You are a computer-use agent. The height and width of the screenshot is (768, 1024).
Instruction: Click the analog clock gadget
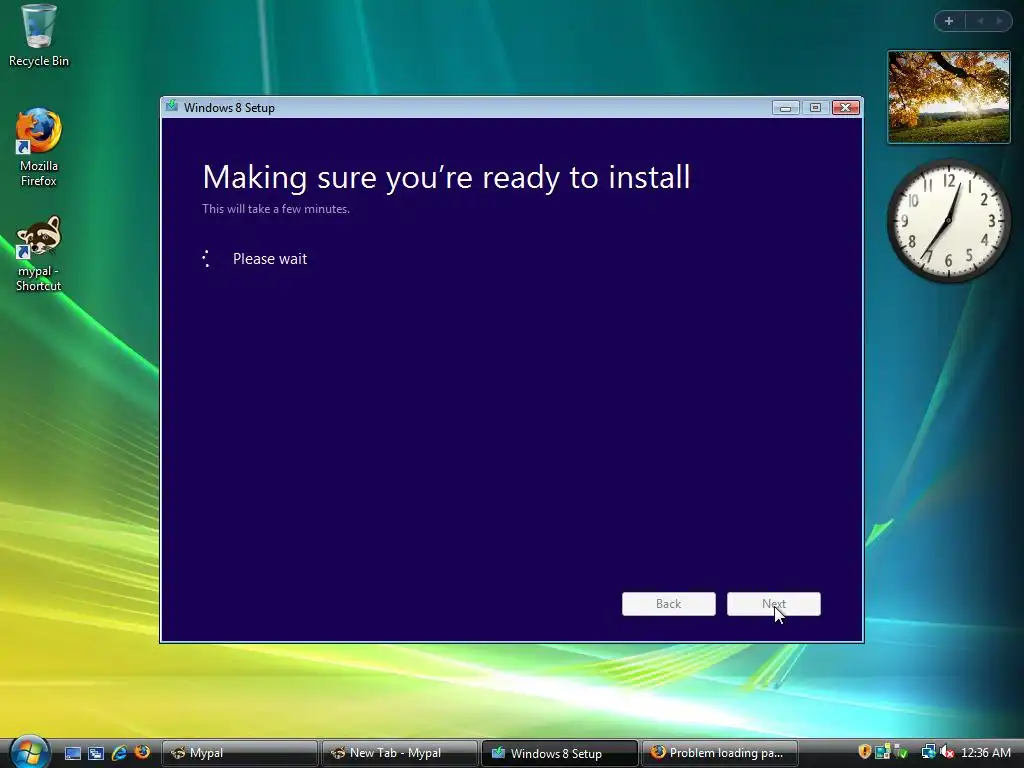click(x=949, y=220)
